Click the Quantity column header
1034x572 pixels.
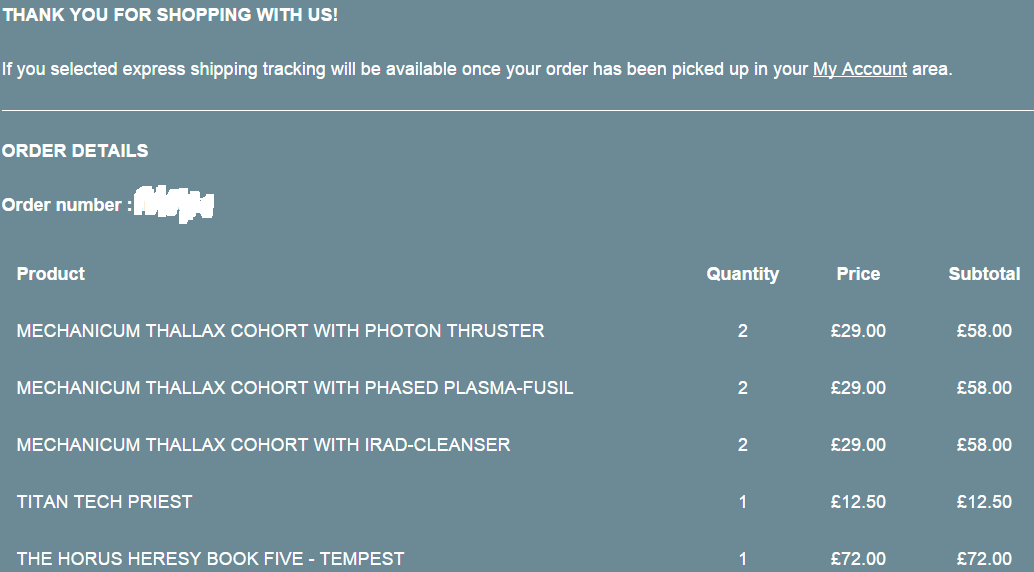pos(742,274)
